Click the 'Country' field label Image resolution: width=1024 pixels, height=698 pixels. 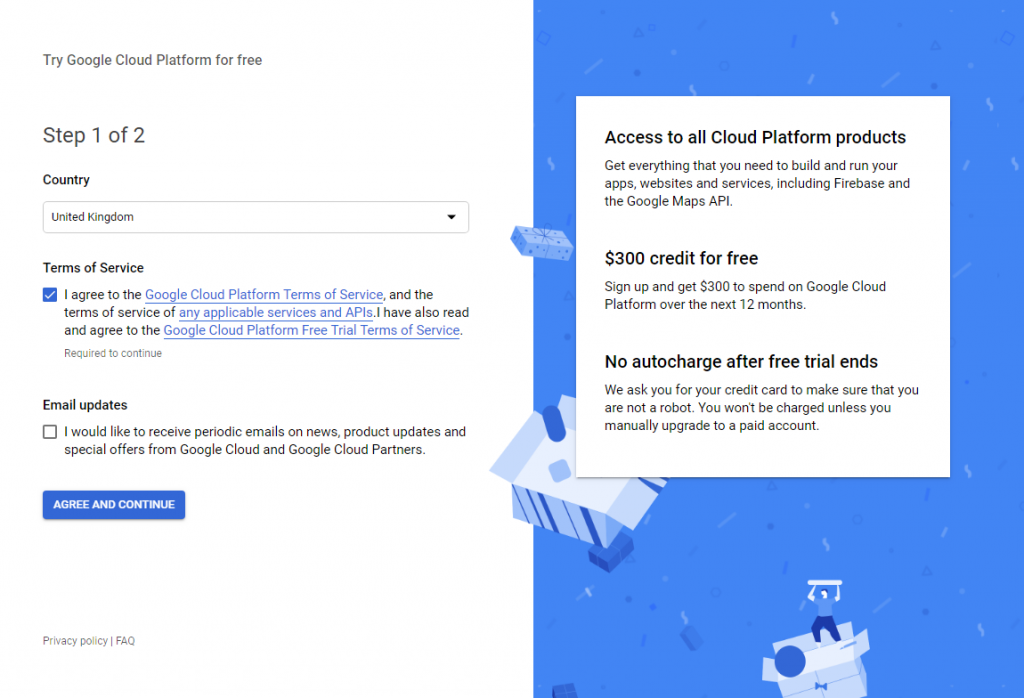(x=66, y=180)
